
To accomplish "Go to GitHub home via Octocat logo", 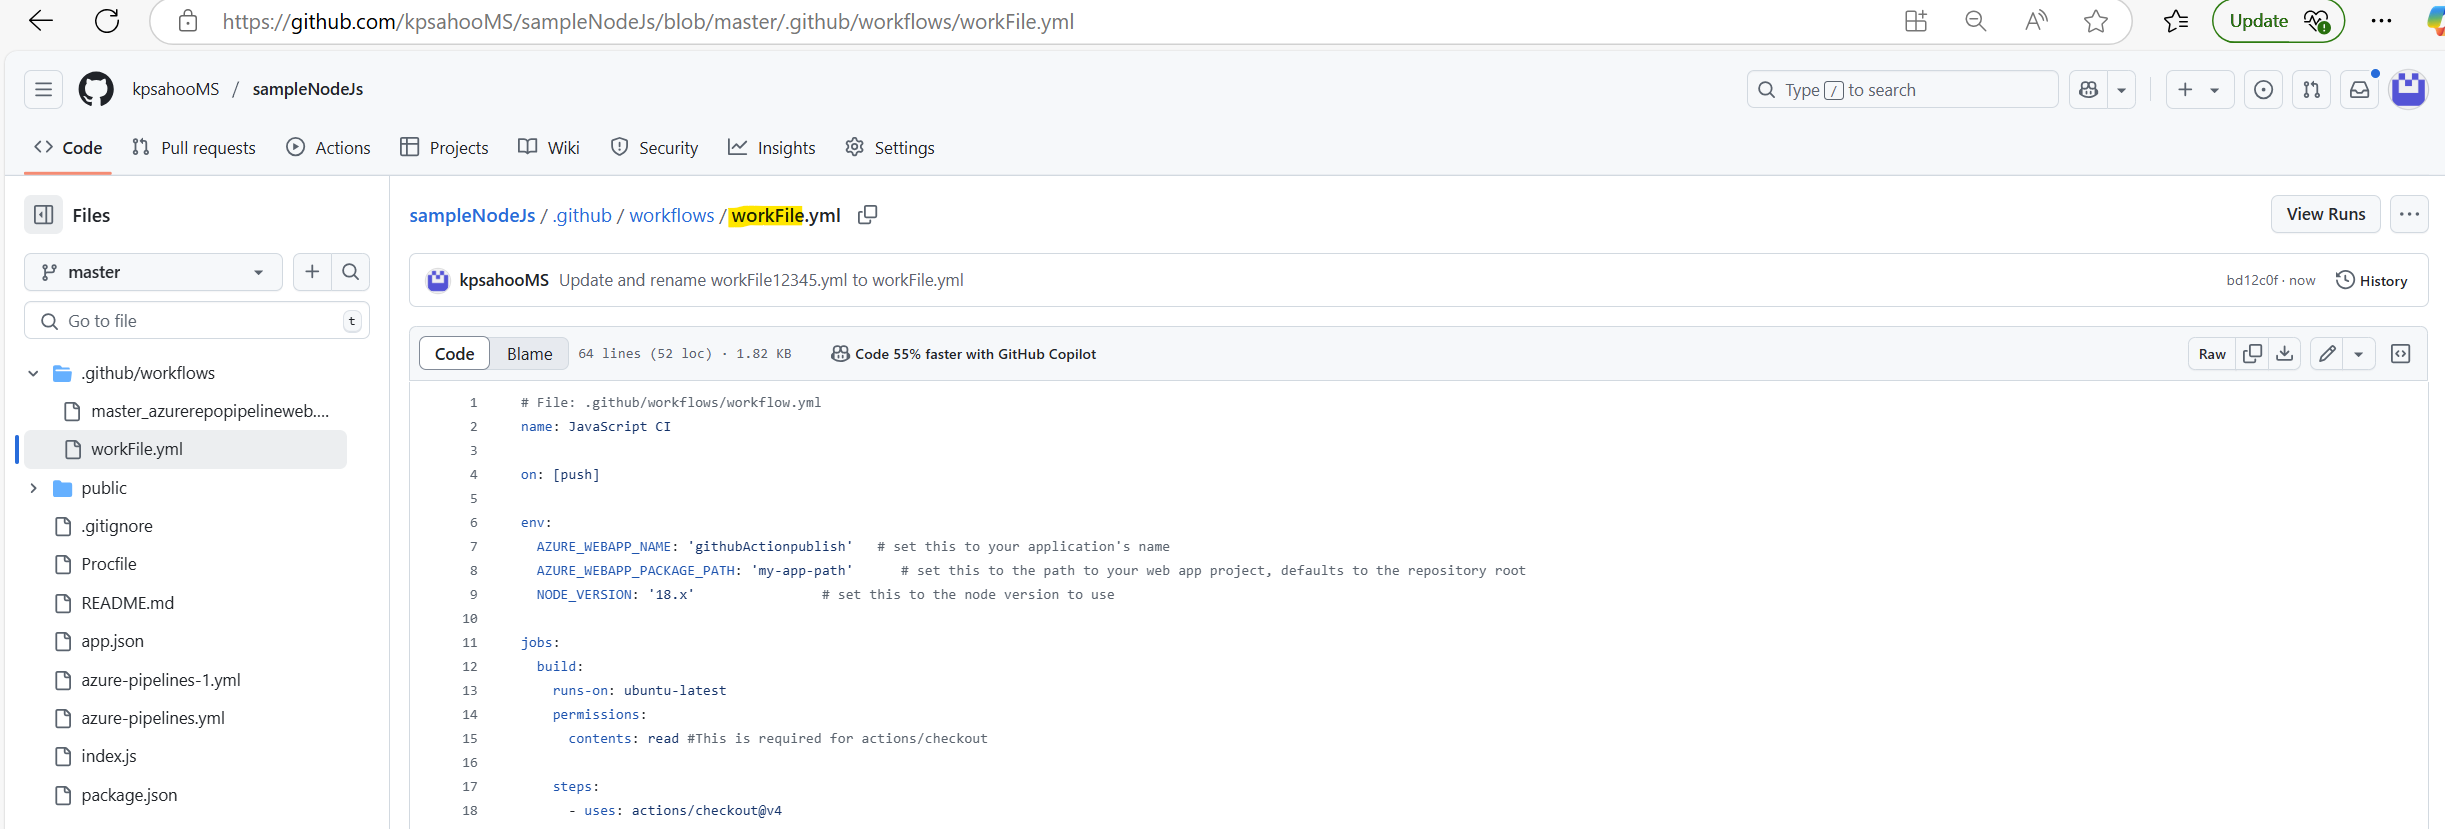I will tap(96, 89).
